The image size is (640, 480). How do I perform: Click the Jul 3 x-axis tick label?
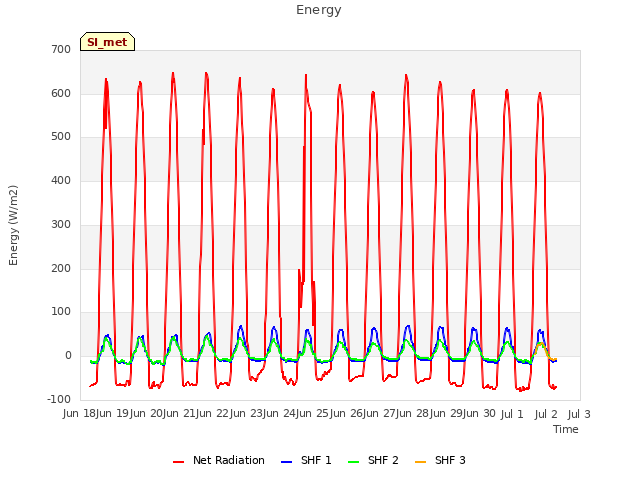(579, 414)
